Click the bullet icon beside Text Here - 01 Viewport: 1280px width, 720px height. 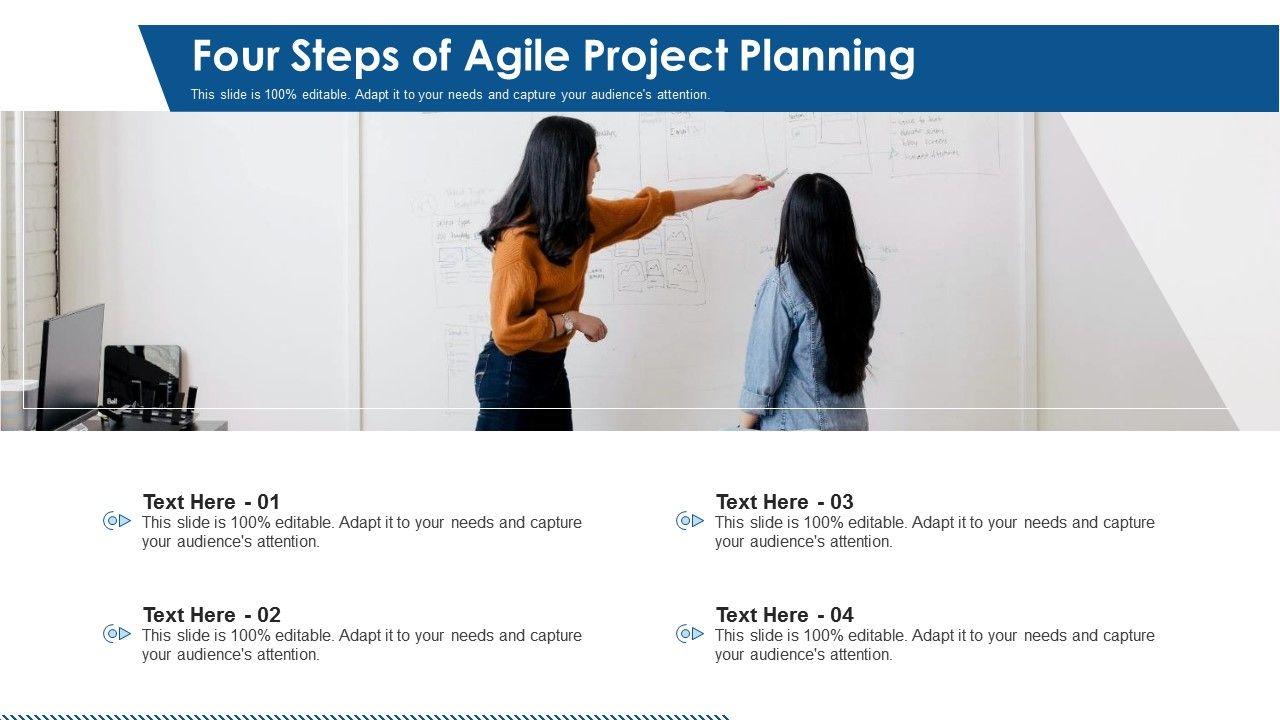(x=117, y=521)
